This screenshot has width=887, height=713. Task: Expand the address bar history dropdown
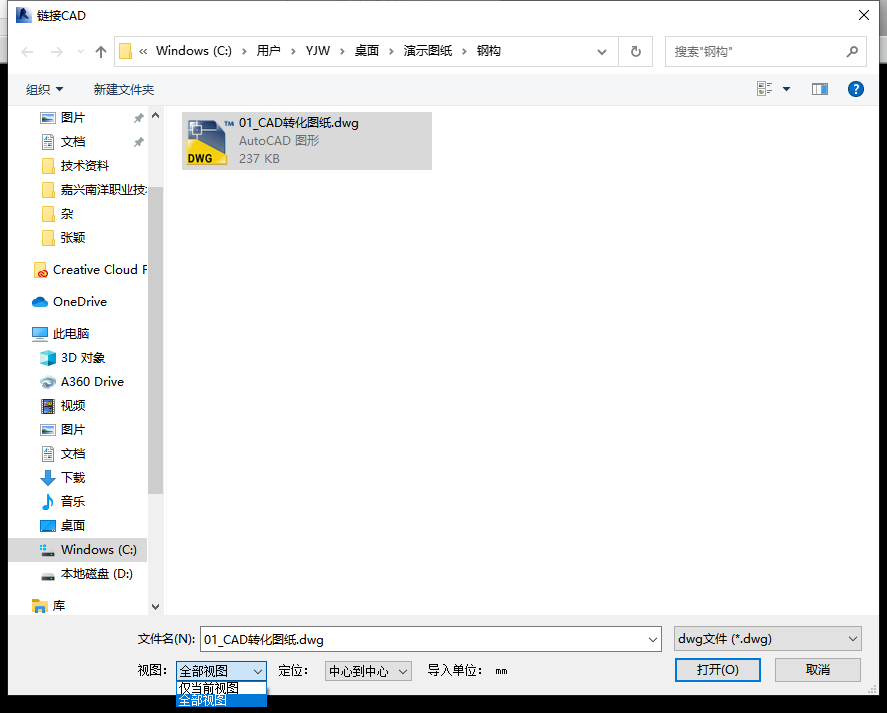click(x=602, y=52)
